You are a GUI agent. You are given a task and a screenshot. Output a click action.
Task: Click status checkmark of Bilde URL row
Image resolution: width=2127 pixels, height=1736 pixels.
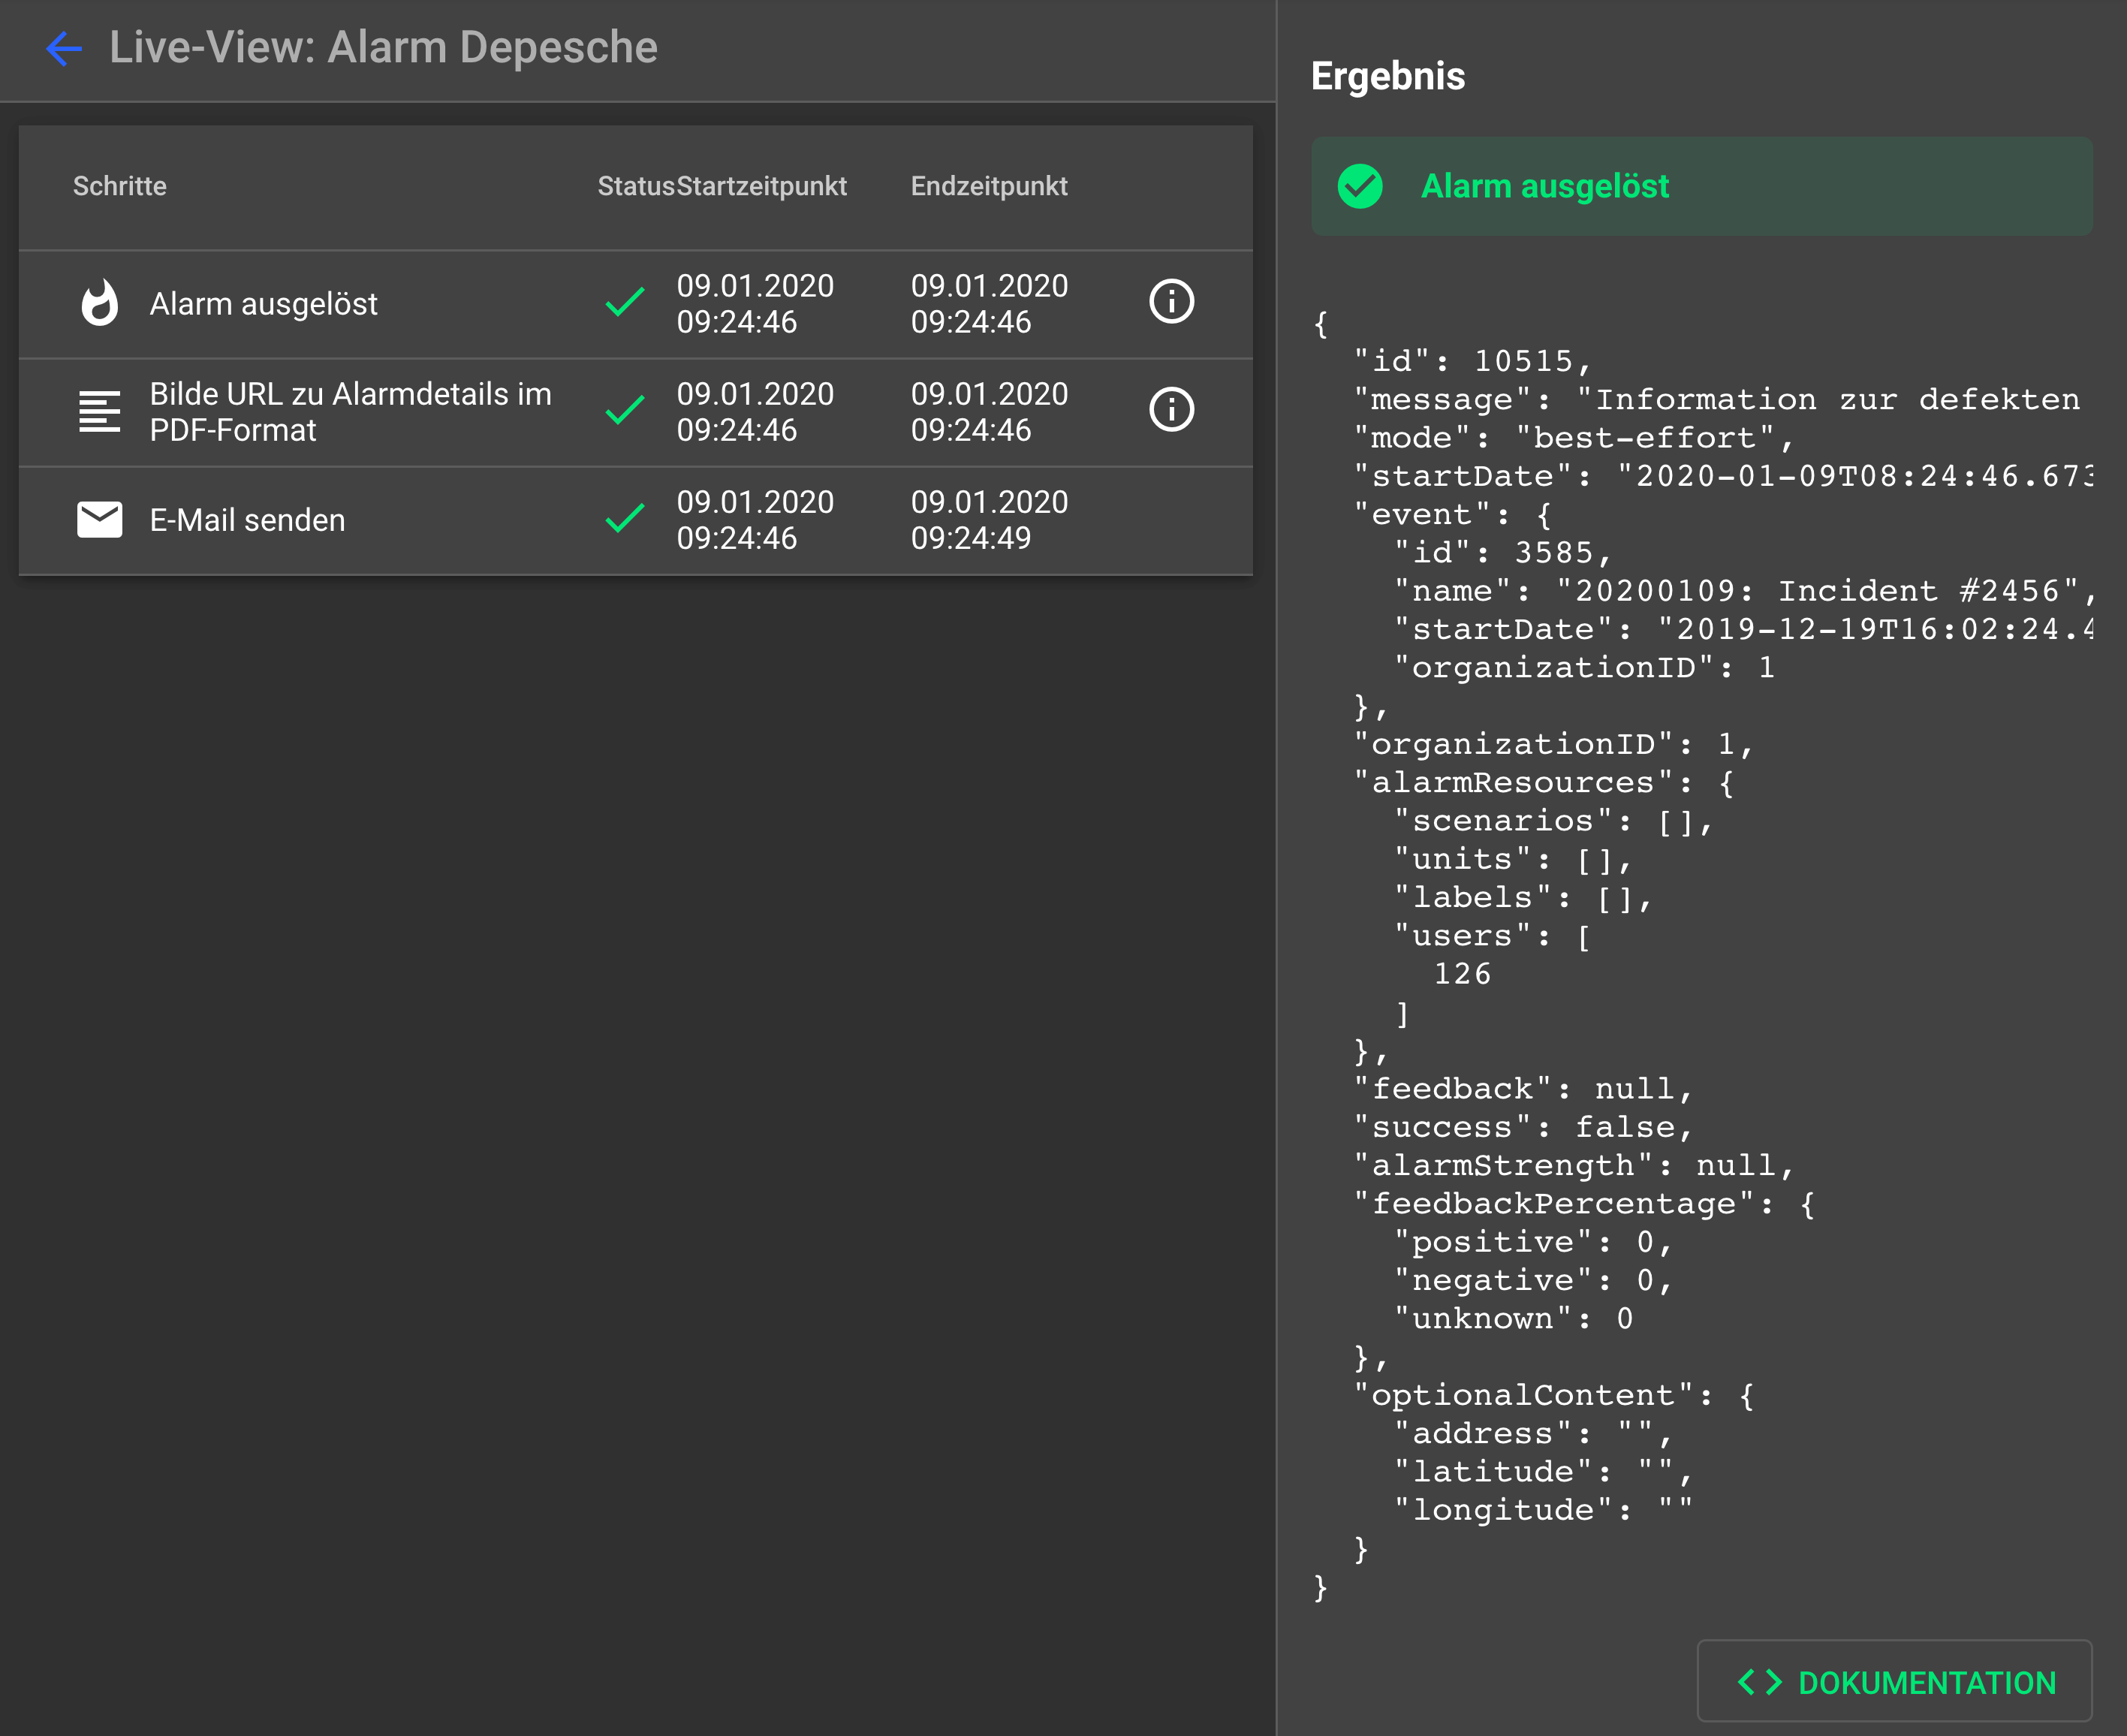point(625,410)
